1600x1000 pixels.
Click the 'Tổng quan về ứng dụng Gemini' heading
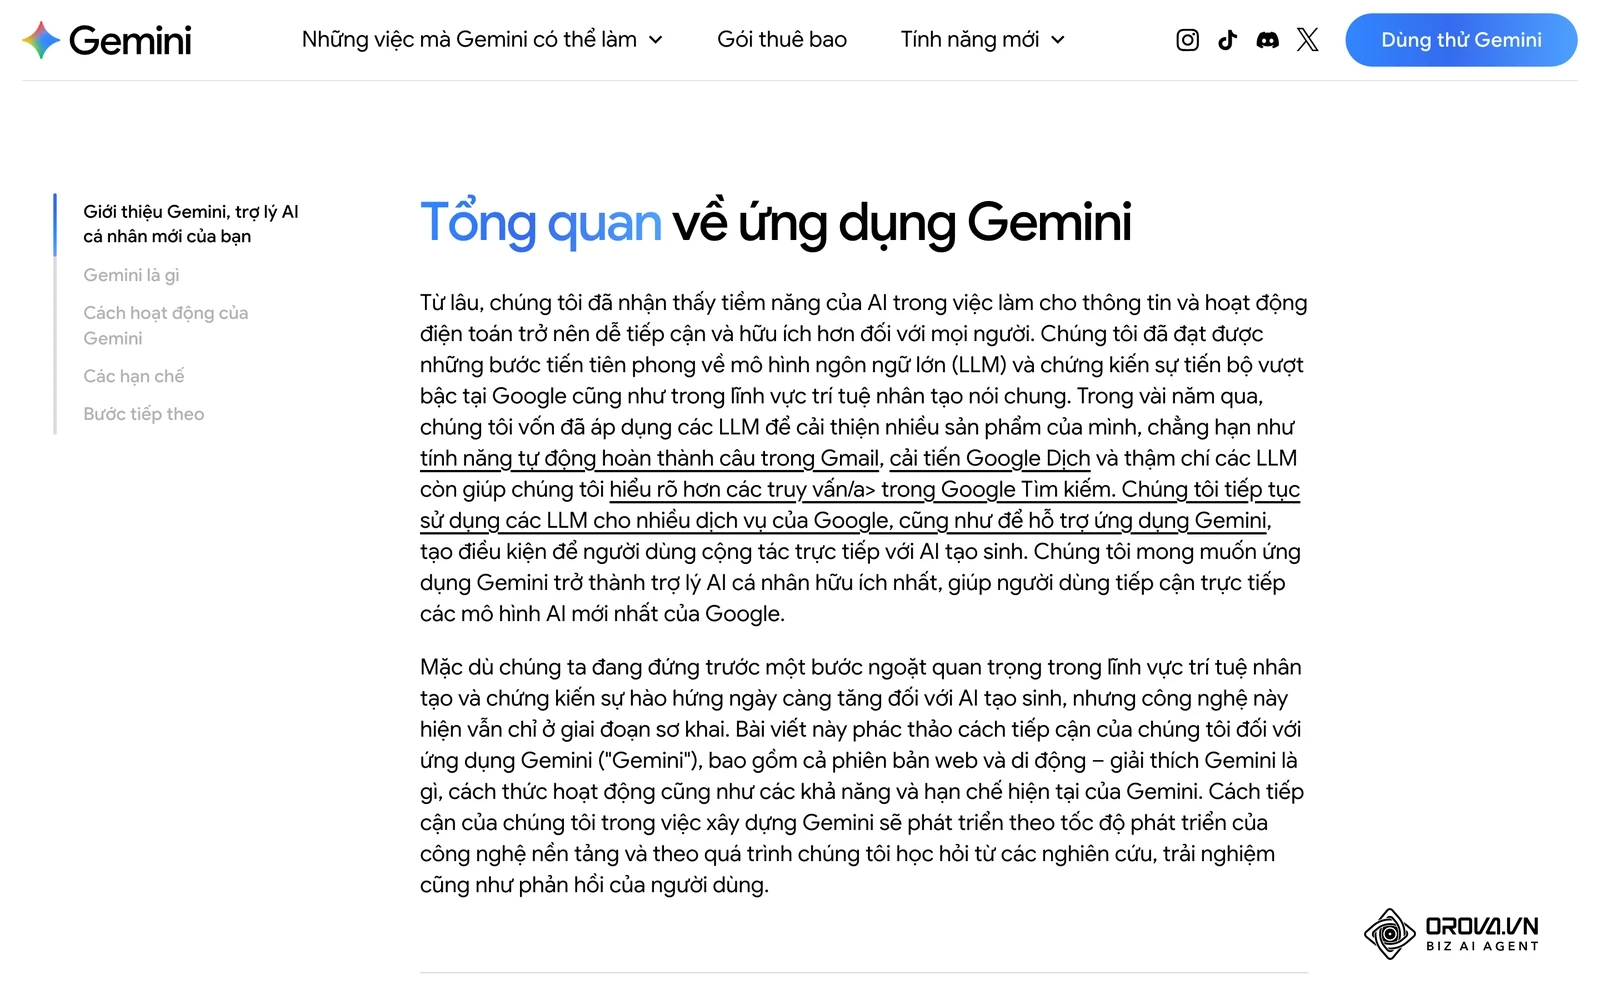tap(776, 222)
